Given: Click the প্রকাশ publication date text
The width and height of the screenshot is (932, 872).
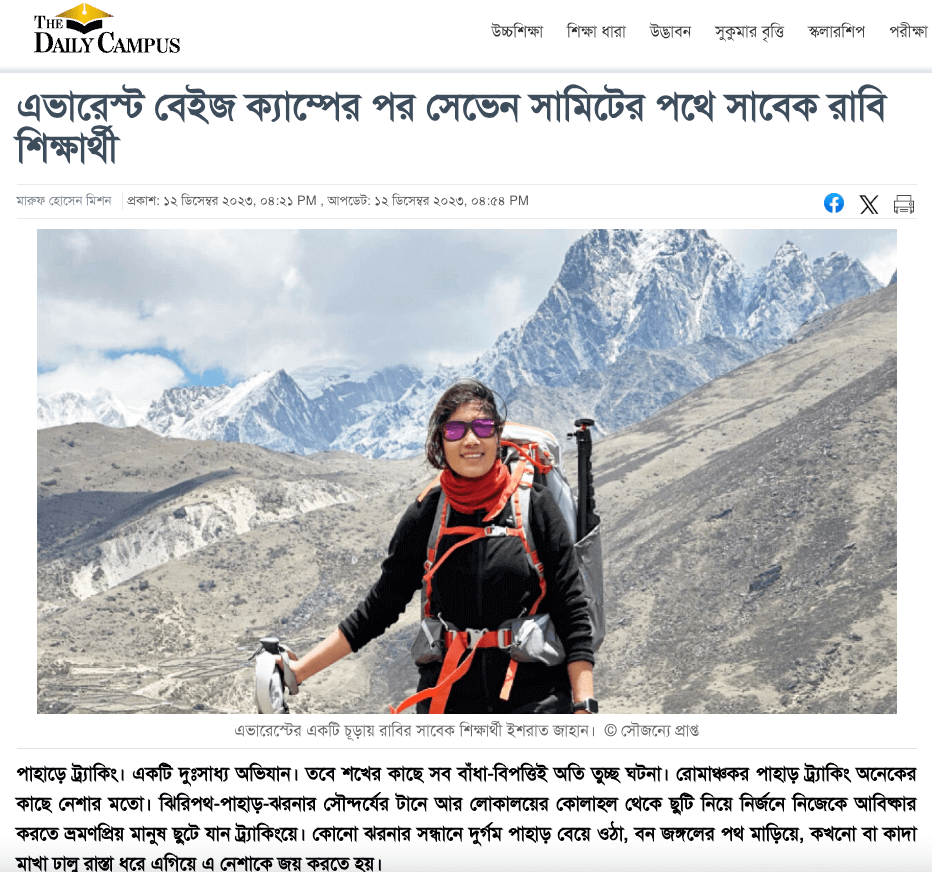Looking at the screenshot, I should tap(222, 201).
